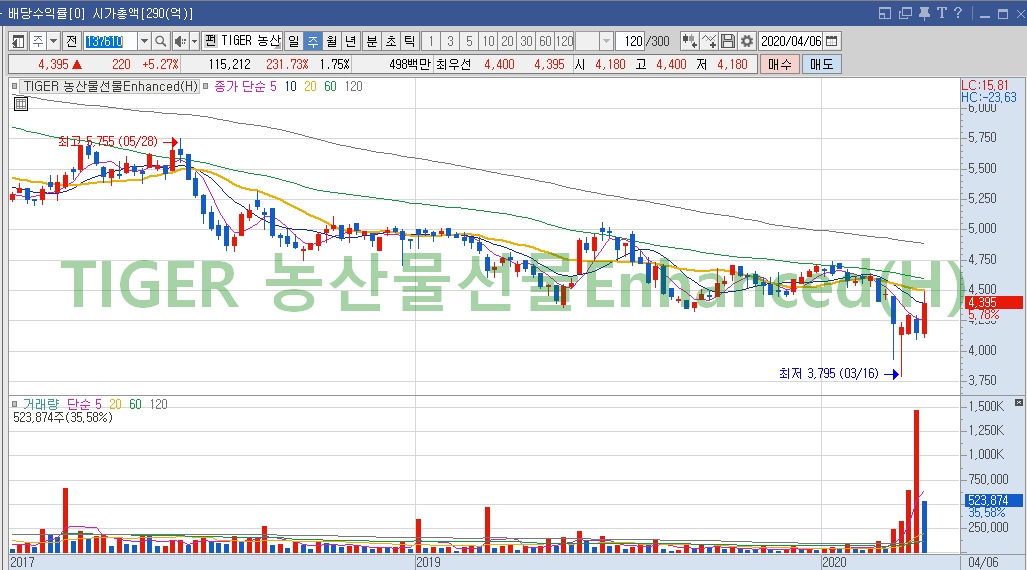Toggle the left panel layout icon
The width and height of the screenshot is (1027, 570).
[x=18, y=41]
